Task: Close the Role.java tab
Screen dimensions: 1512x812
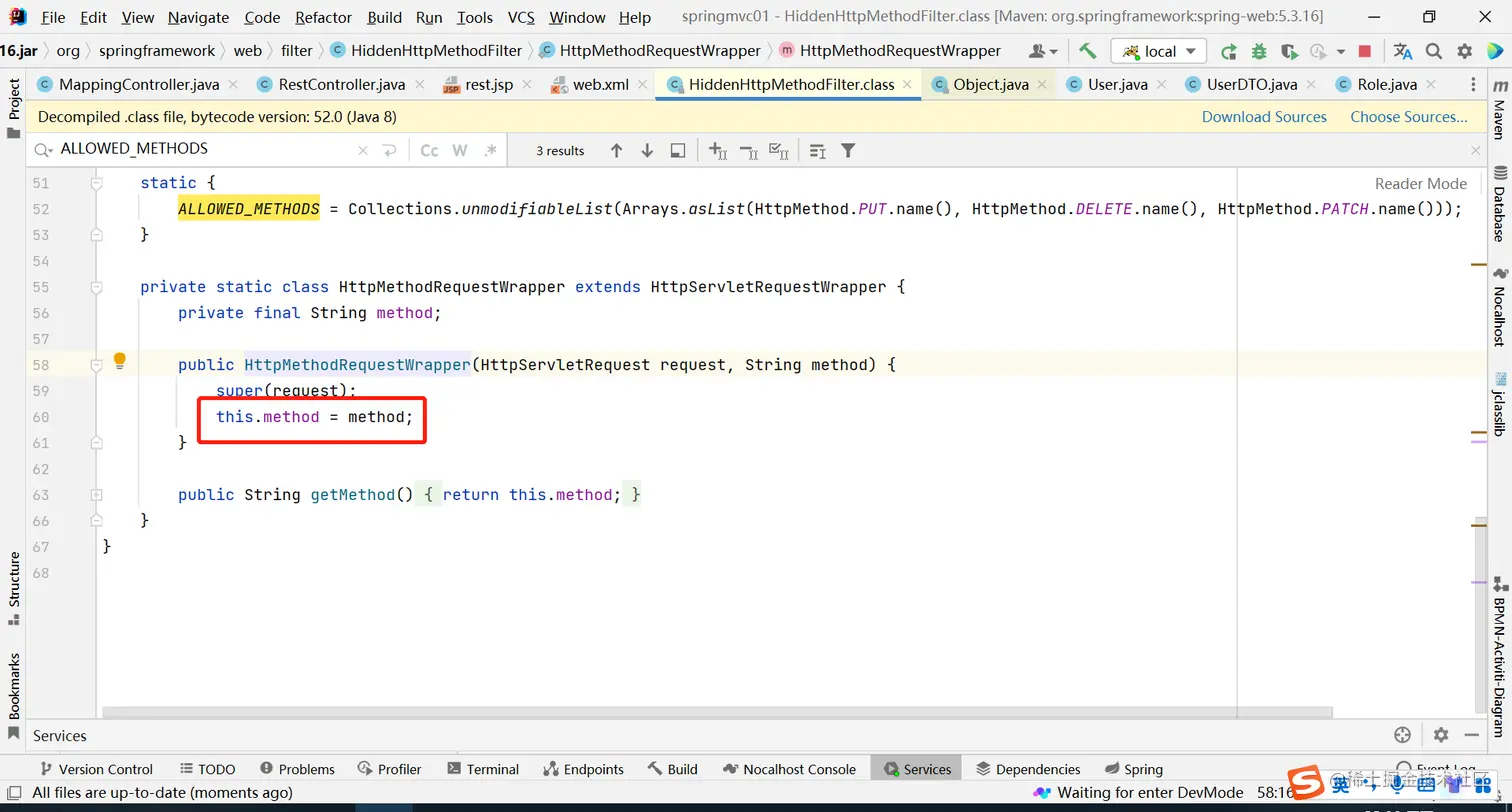Action: click(x=1430, y=85)
